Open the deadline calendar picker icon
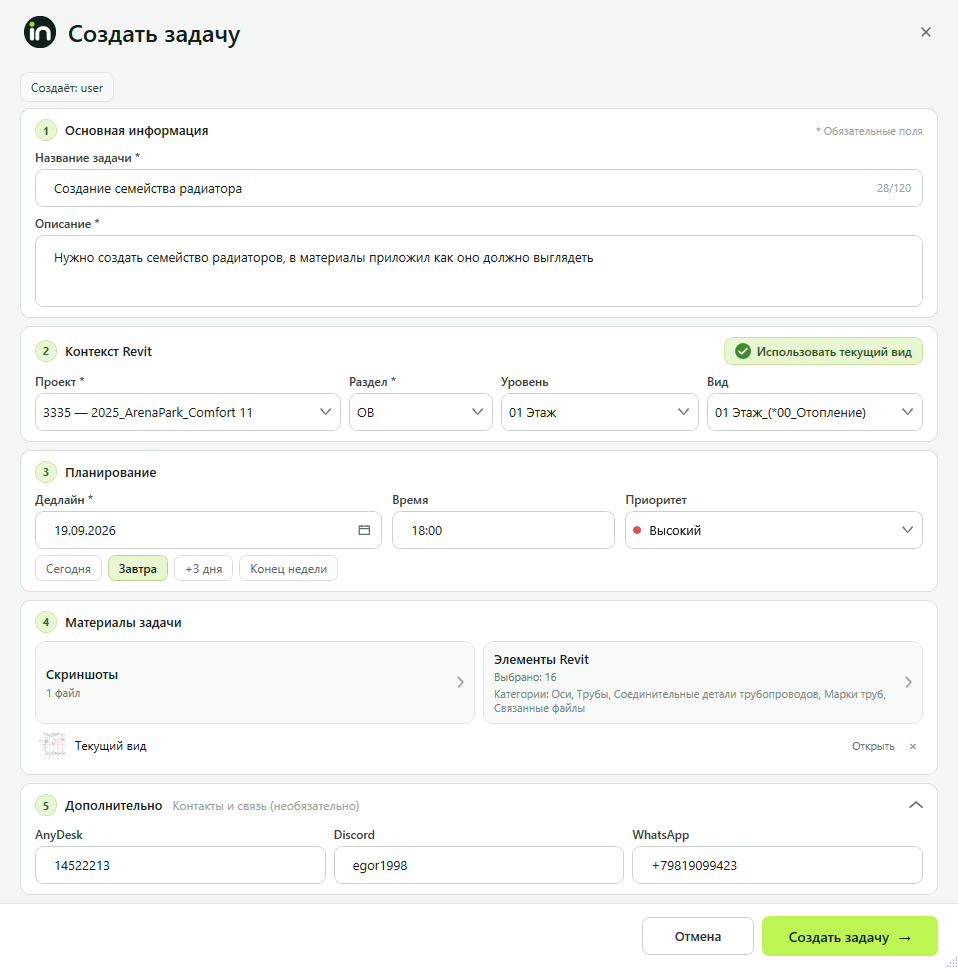This screenshot has width=958, height=968. pyautogui.click(x=364, y=530)
